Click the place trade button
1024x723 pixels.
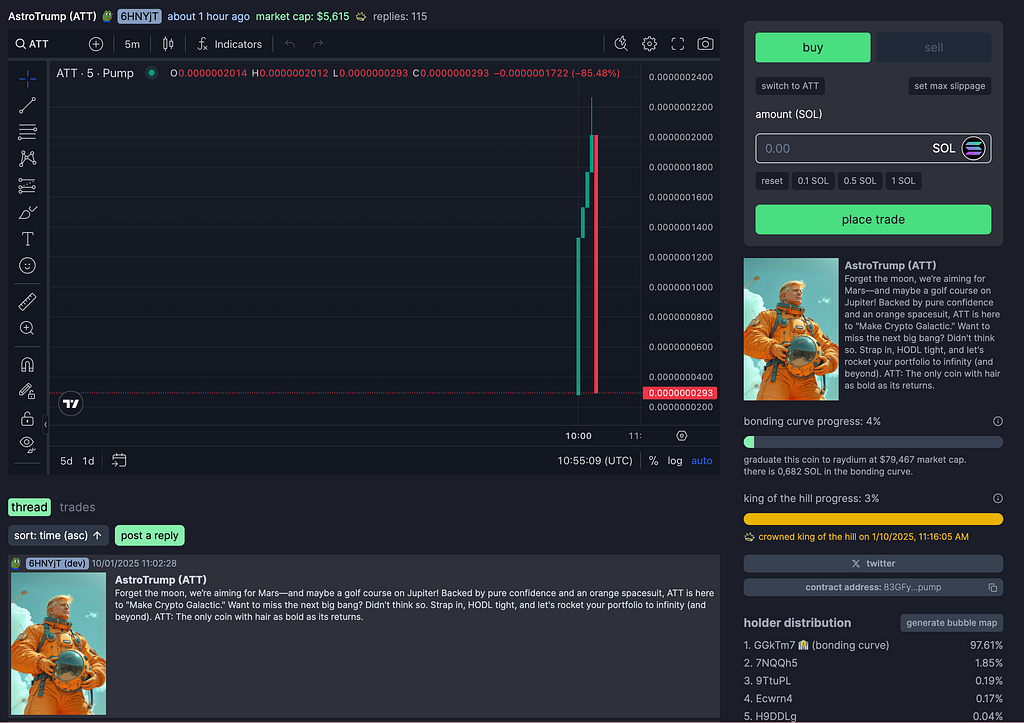click(x=872, y=219)
